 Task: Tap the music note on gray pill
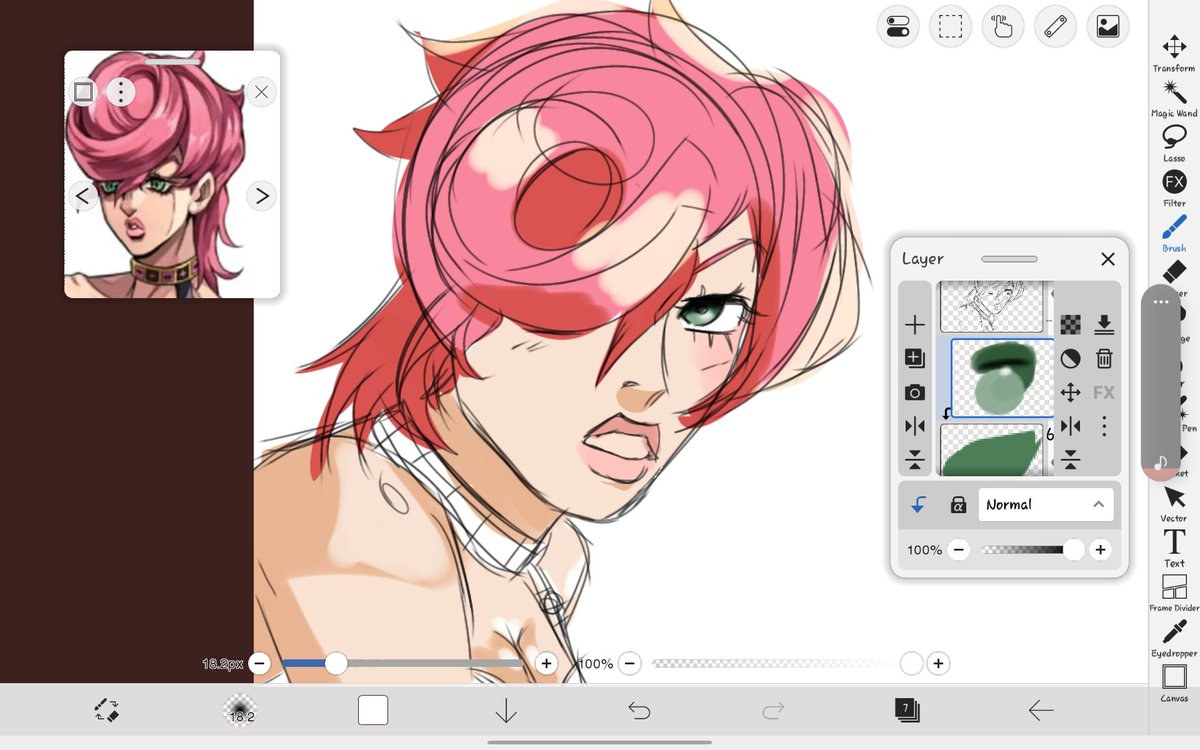tap(1160, 463)
